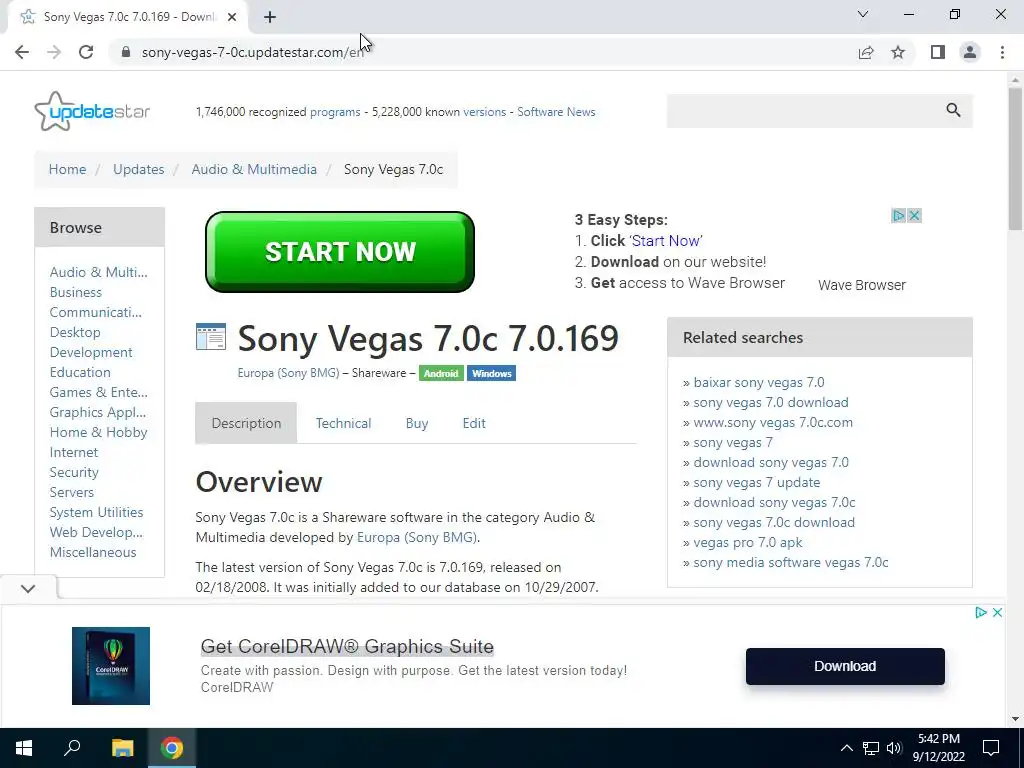This screenshot has height=768, width=1024.
Task: Open the Buy tab
Action: pos(417,423)
